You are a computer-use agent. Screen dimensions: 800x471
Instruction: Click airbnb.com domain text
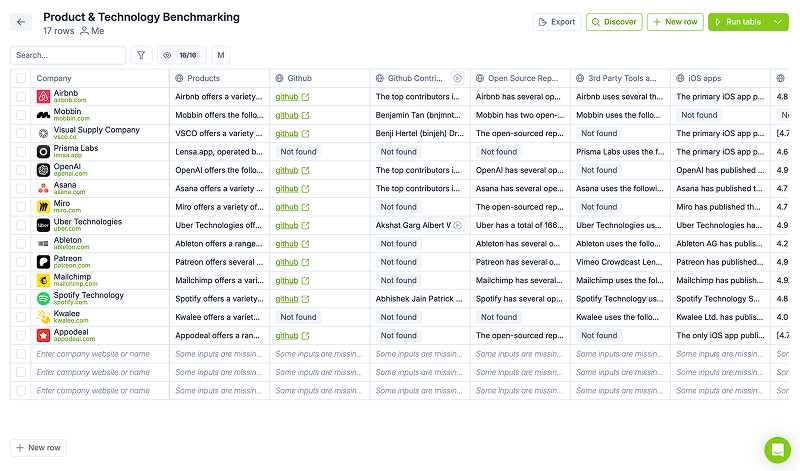click(x=70, y=100)
